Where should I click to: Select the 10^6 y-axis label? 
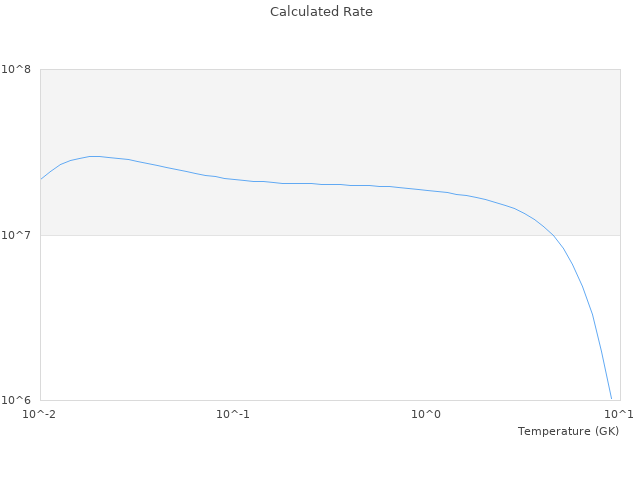19,400
